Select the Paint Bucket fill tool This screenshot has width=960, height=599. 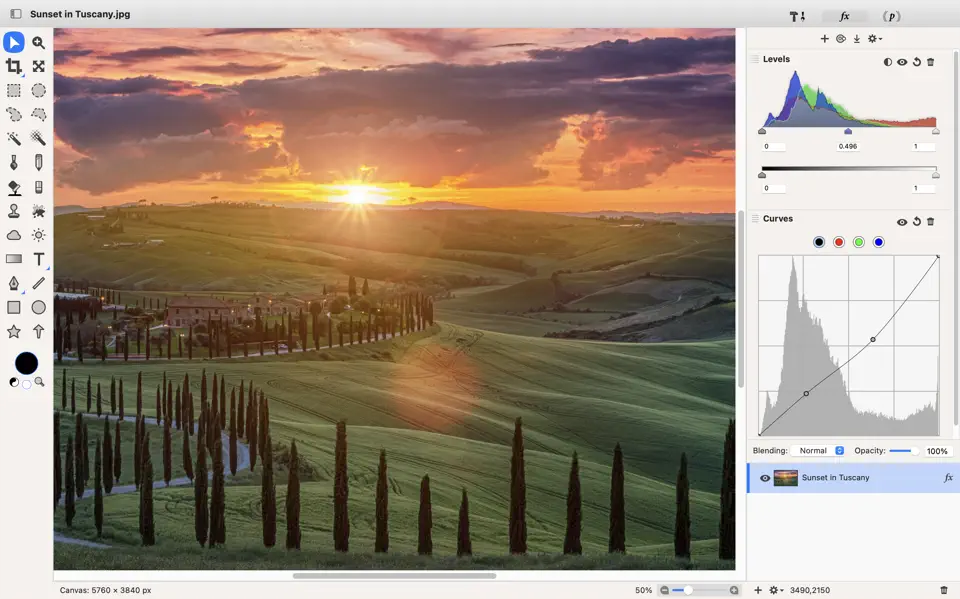tap(13, 187)
